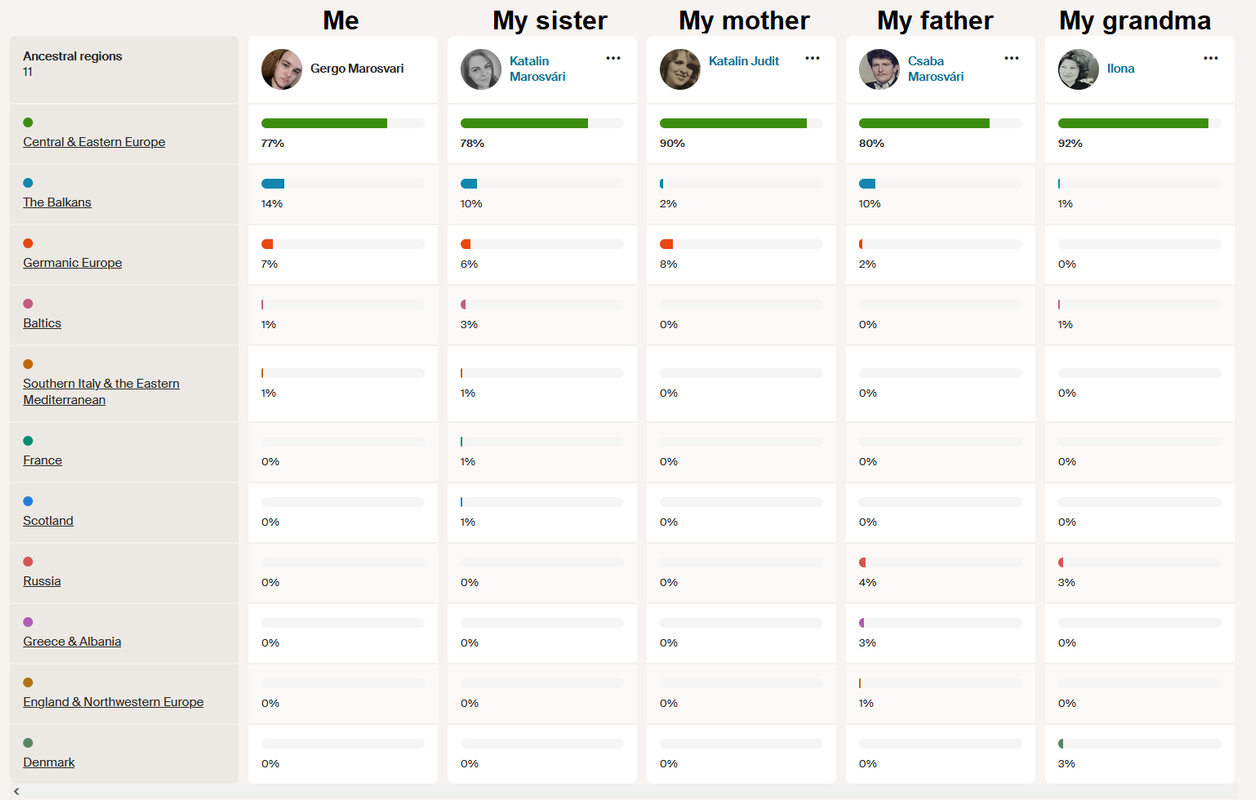
Task: Select the Germanic Europe region link
Action: click(72, 263)
